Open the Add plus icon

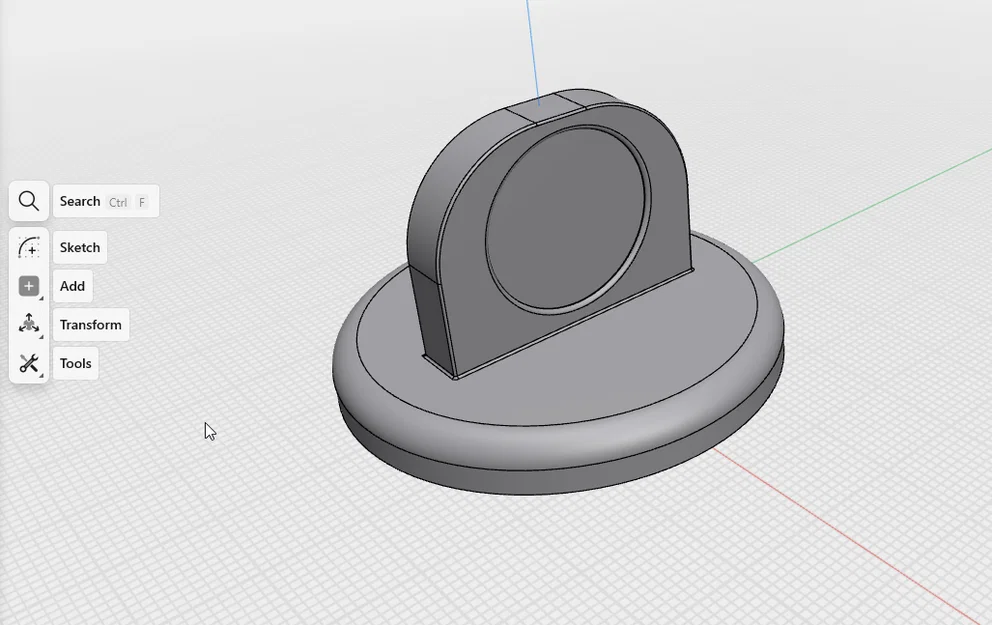pos(28,286)
